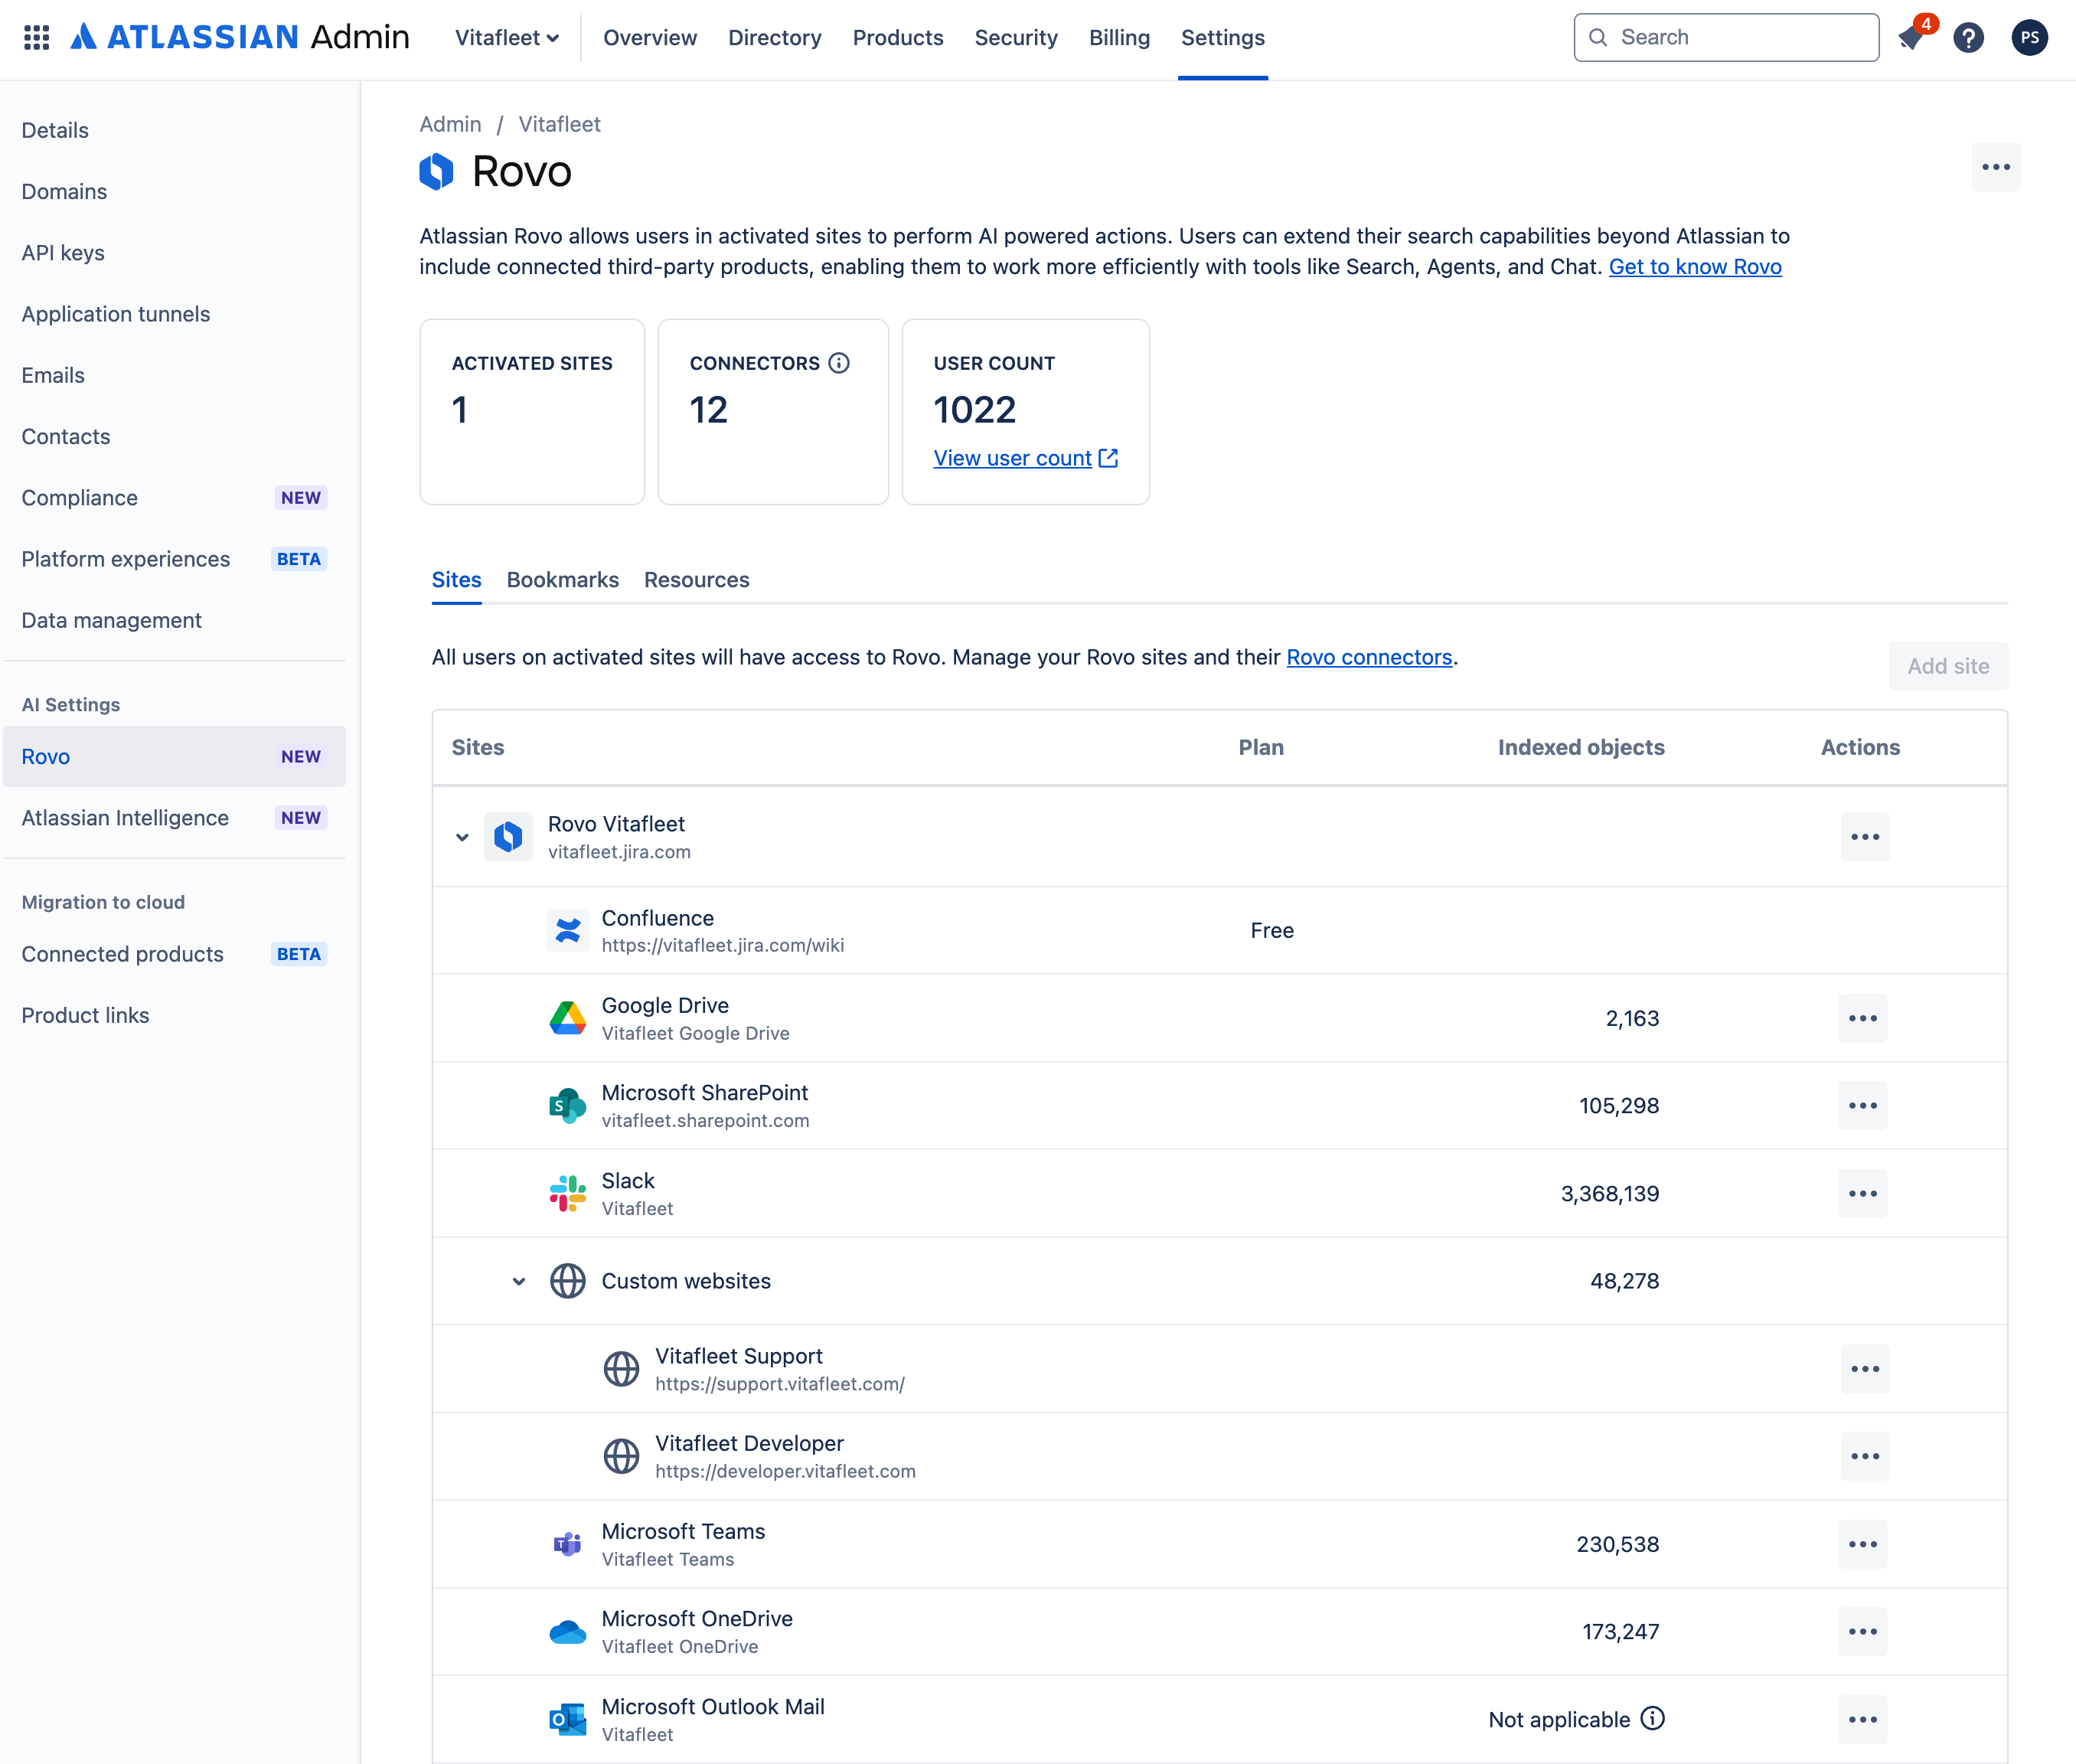The image size is (2076, 1764).
Task: Open the Atlassian app switcher grid
Action: tap(36, 37)
